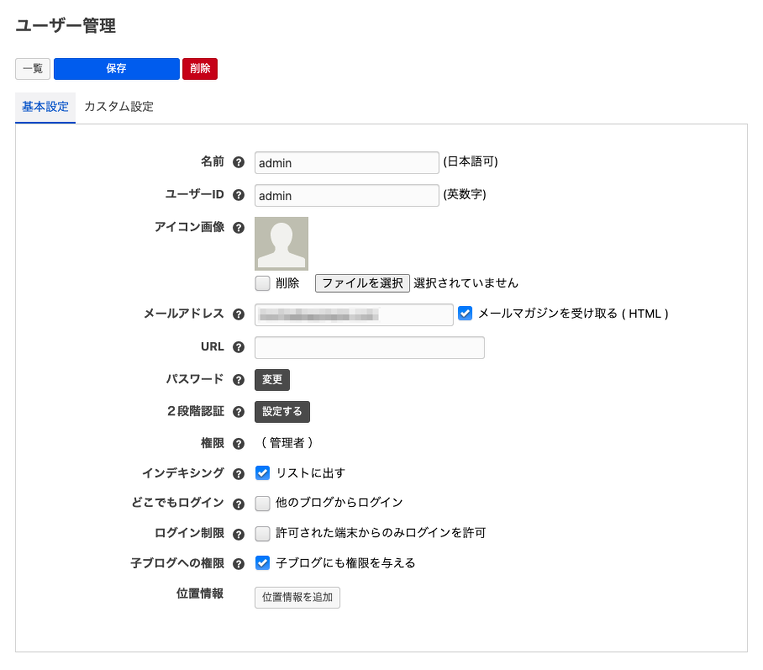Click help icon beside パスワード

click(238, 380)
